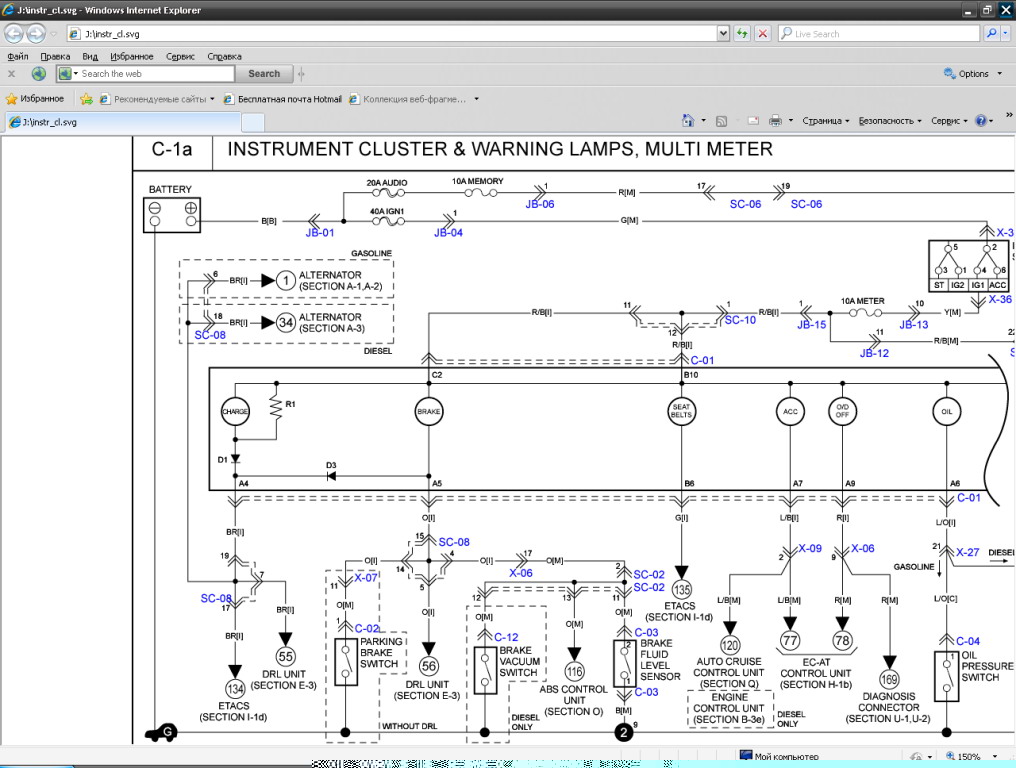This screenshot has height=768, width=1016.
Task: Expand the Безопасность dropdown menu
Action: (x=889, y=121)
